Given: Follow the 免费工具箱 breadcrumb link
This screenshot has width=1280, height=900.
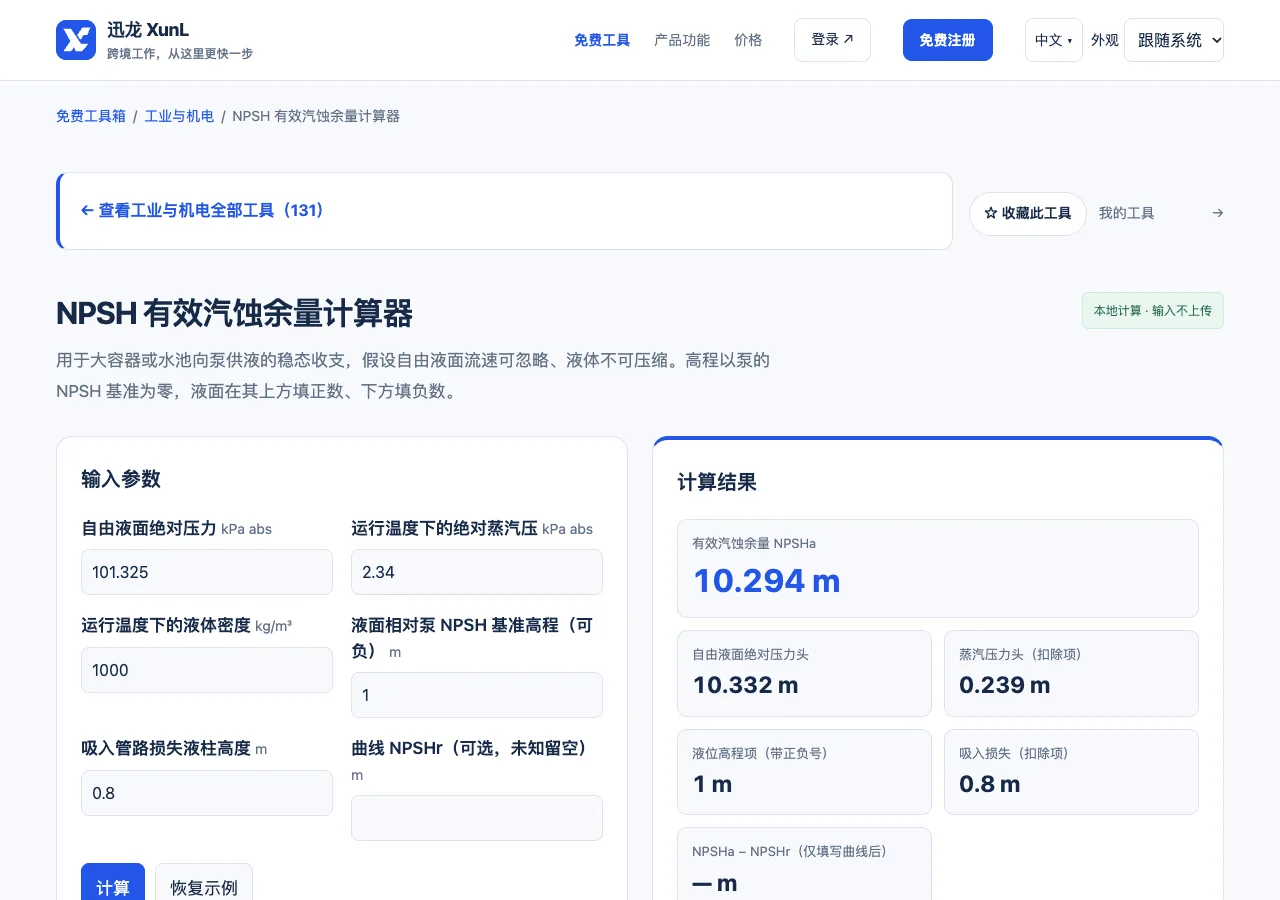Looking at the screenshot, I should tap(91, 116).
